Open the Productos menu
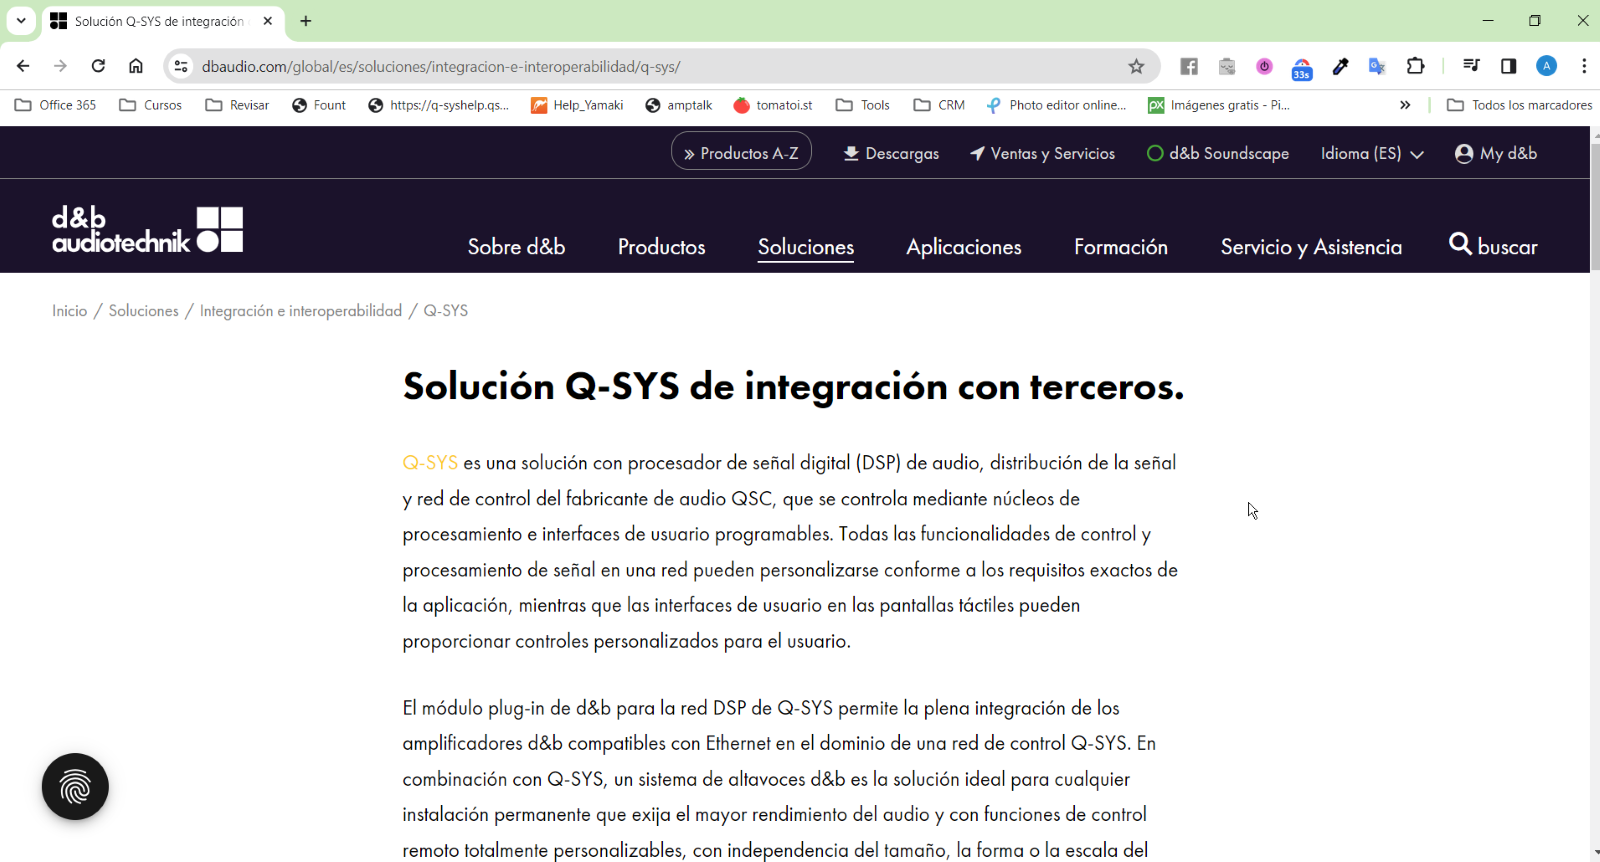Image resolution: width=1600 pixels, height=862 pixels. (662, 247)
